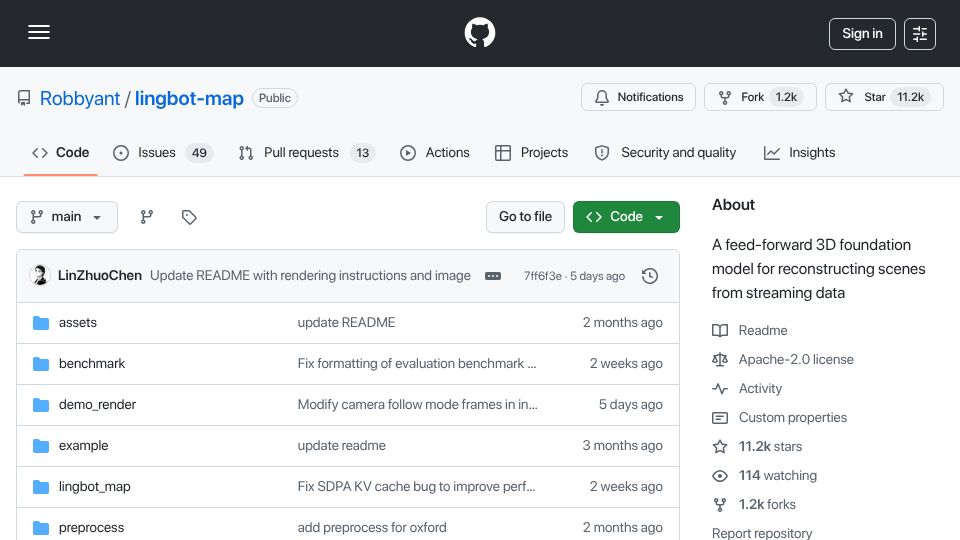This screenshot has width=960, height=540.
Task: Click the Fork count 1.2k badge
Action: [x=786, y=97]
